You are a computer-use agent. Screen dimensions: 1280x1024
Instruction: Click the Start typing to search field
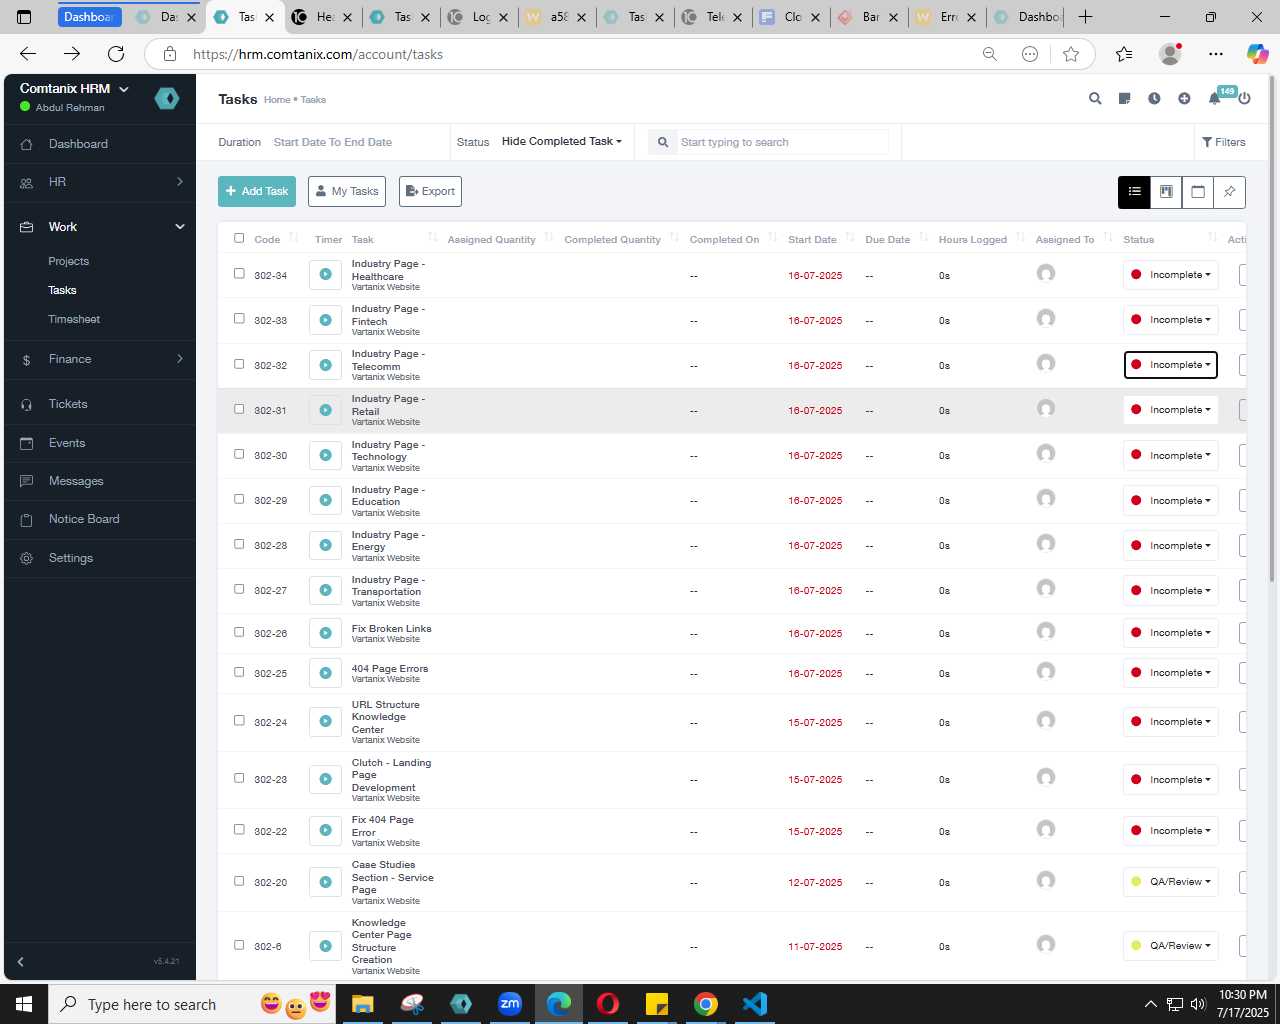tap(782, 142)
